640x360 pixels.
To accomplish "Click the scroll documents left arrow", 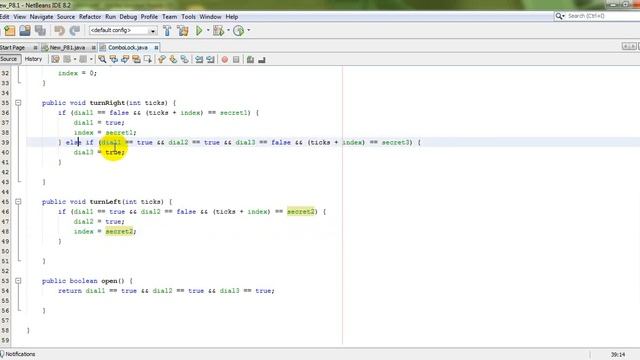I will tap(625, 47).
